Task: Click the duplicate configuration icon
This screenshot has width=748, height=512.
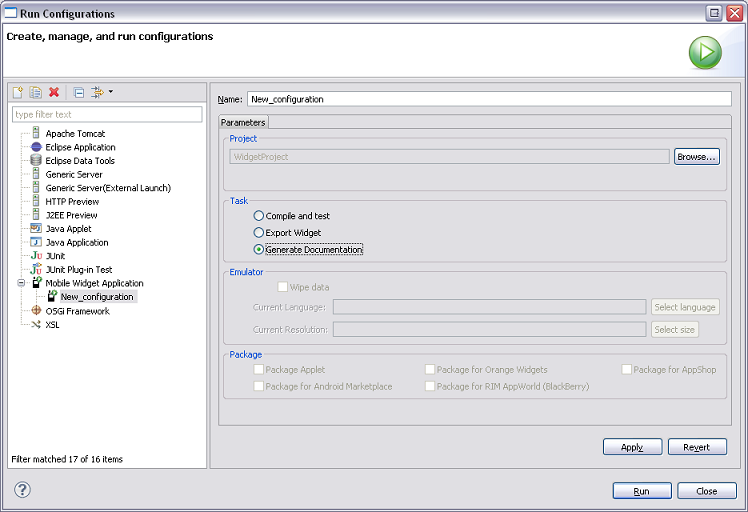Action: [x=36, y=92]
